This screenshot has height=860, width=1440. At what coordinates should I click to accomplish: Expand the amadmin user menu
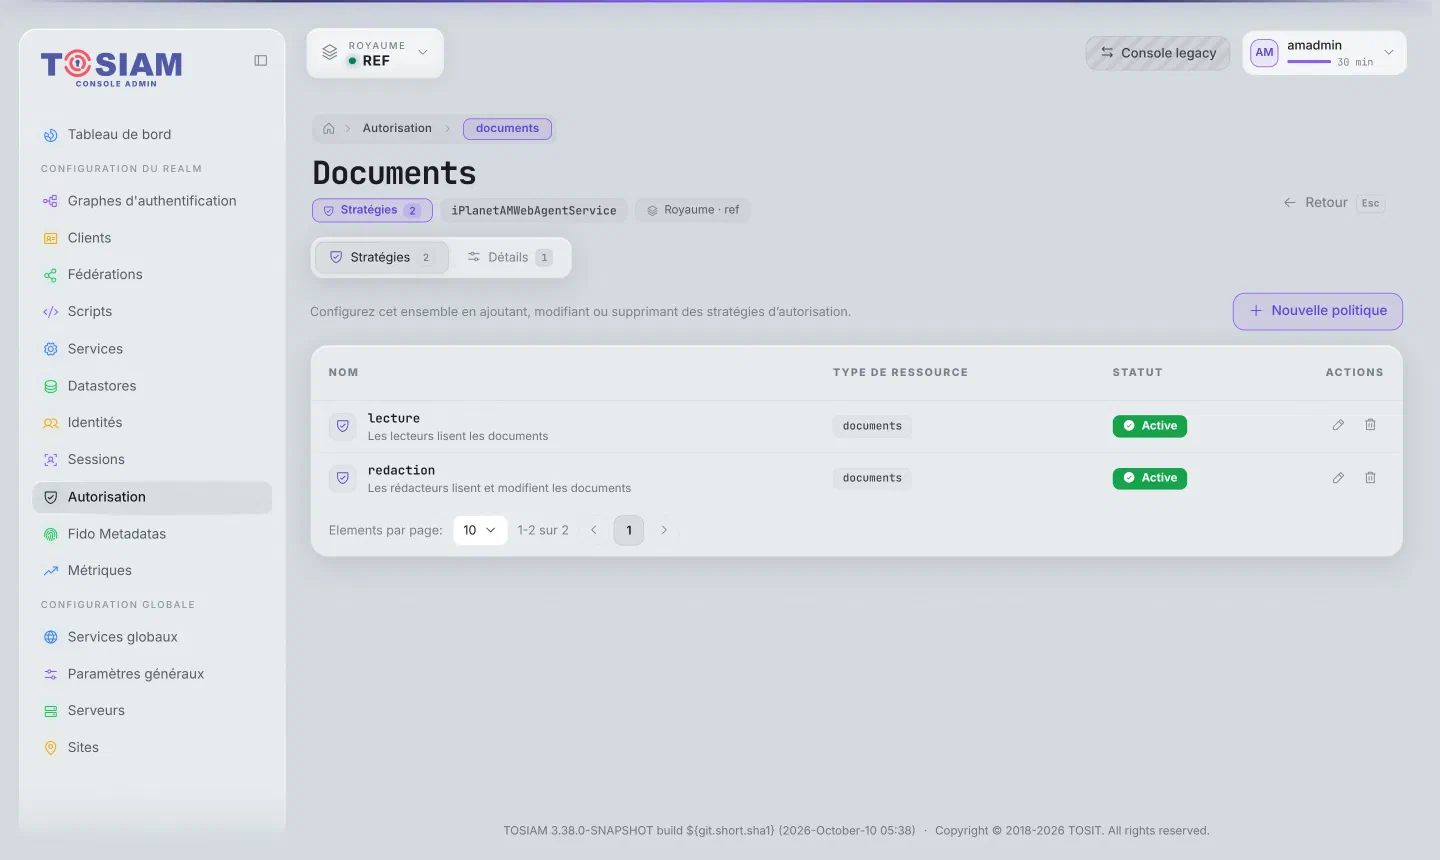tap(1325, 53)
